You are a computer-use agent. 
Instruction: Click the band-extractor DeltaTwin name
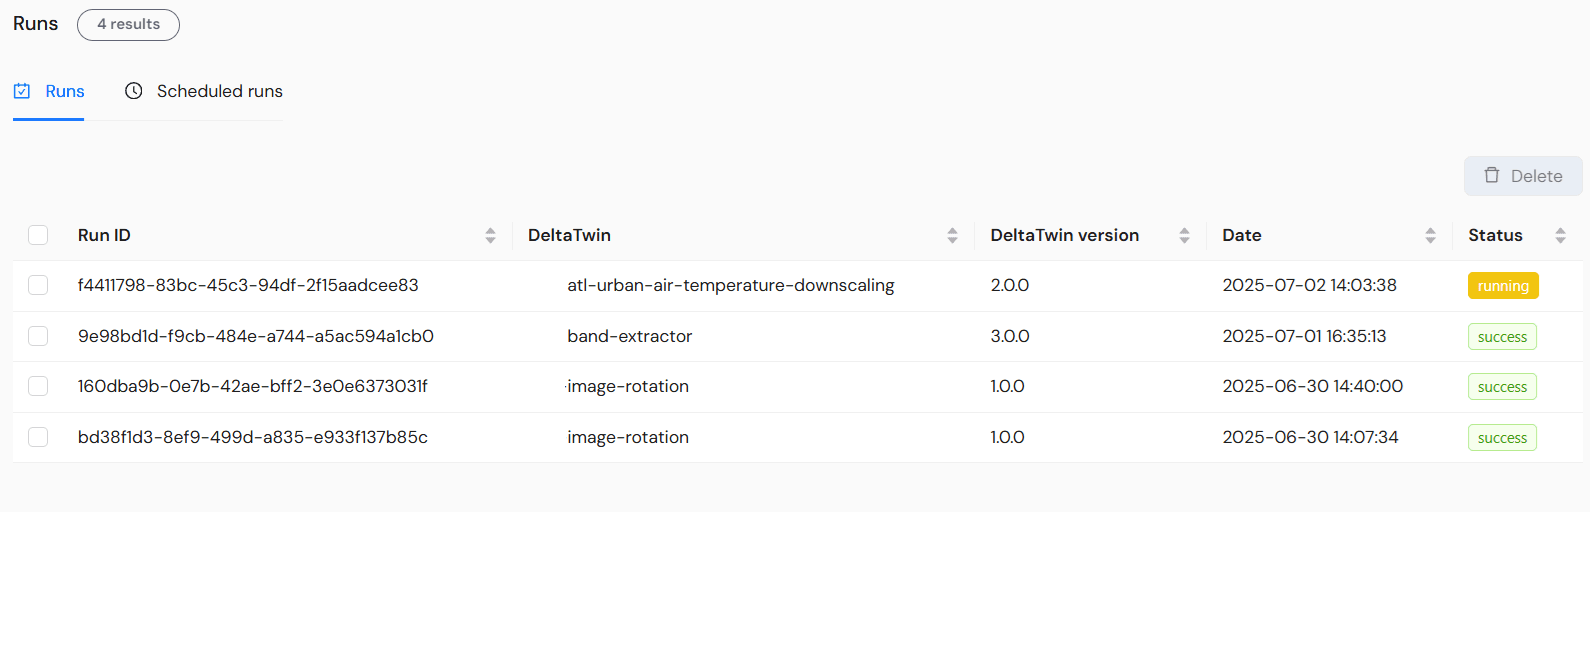[629, 336]
